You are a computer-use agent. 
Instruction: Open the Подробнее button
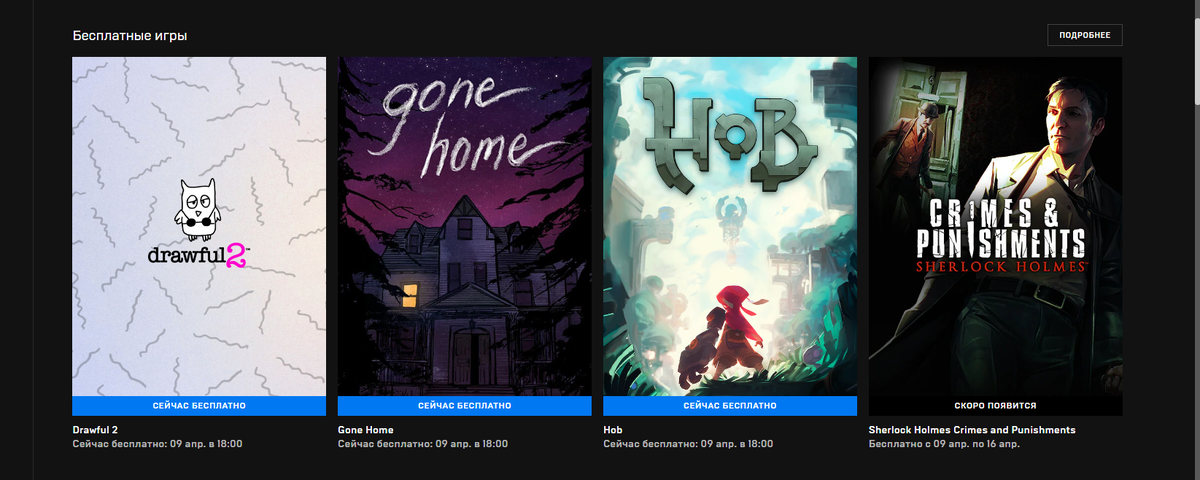pyautogui.click(x=1085, y=35)
